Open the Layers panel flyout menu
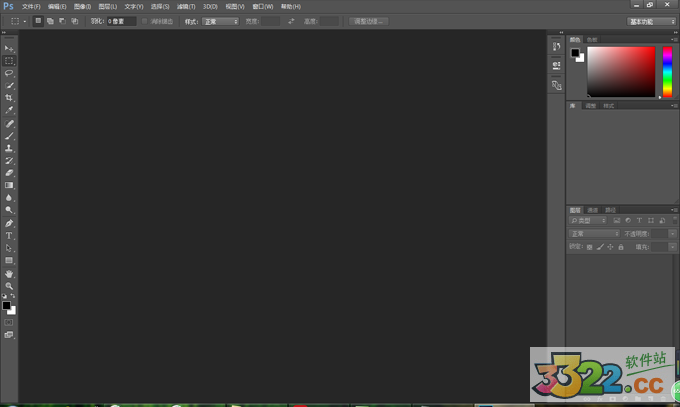 (x=674, y=210)
